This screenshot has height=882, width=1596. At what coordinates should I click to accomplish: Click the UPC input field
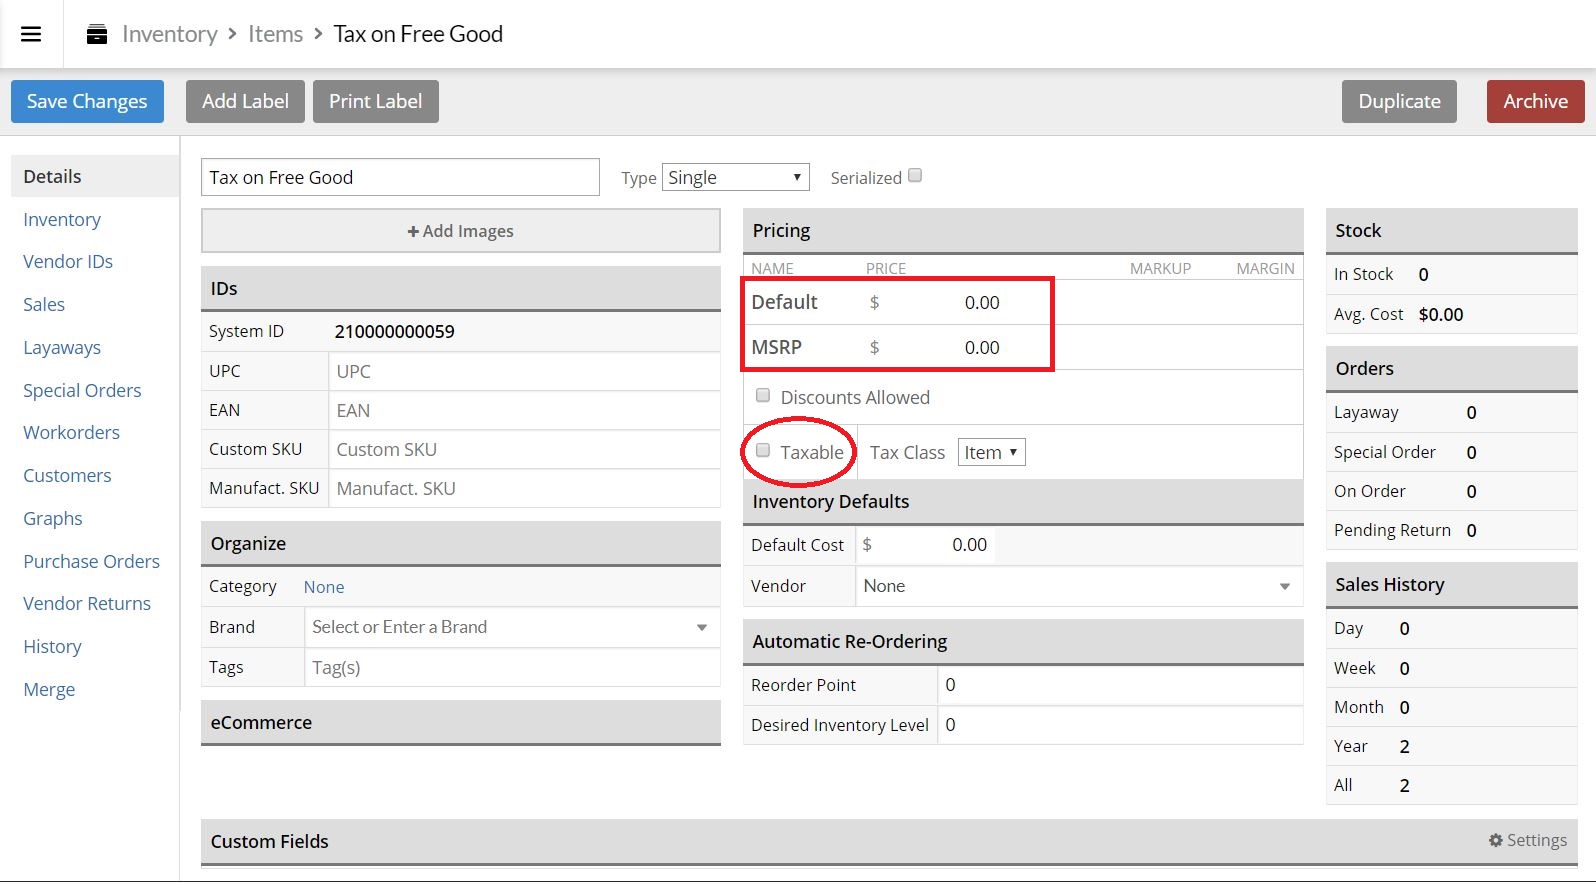click(x=524, y=371)
